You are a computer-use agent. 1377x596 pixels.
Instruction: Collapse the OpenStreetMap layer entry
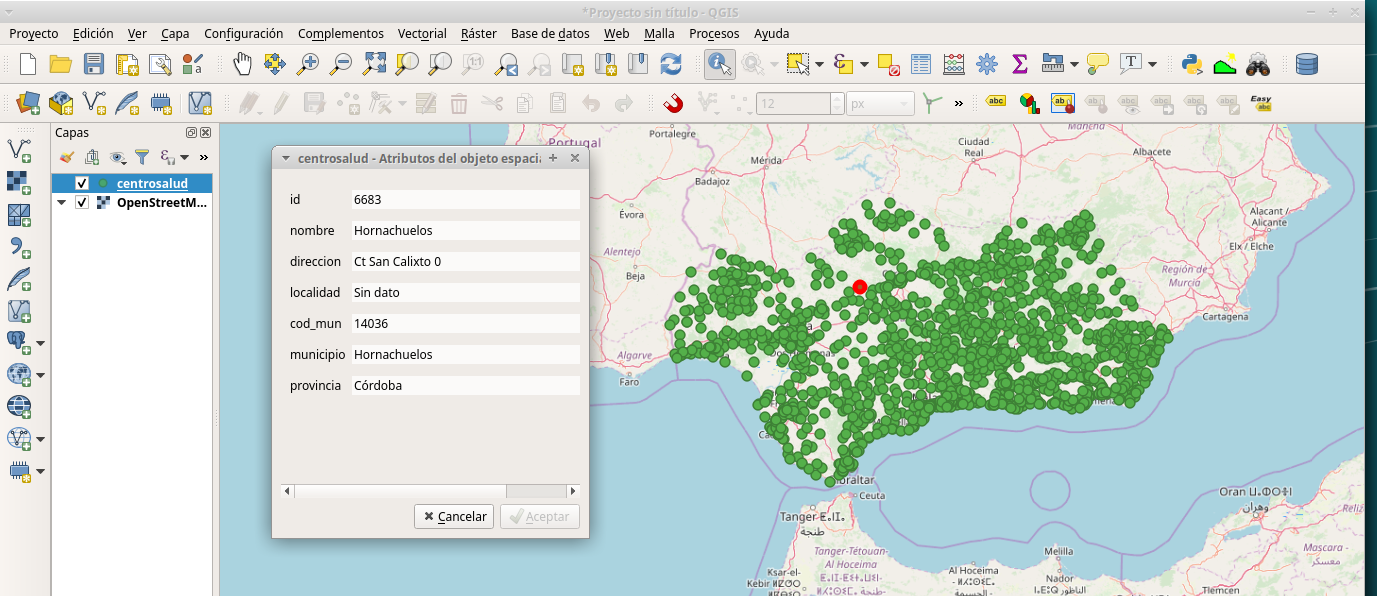(x=62, y=202)
